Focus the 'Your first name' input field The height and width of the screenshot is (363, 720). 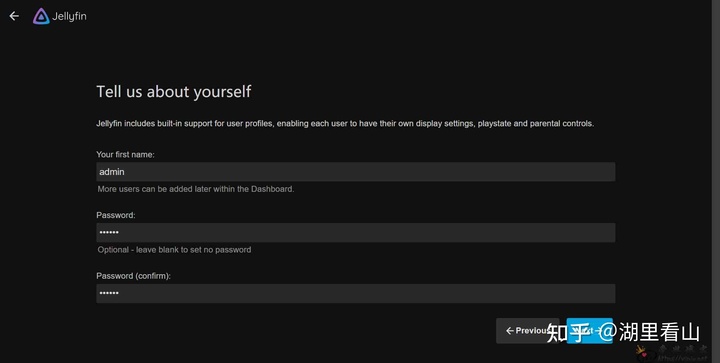click(355, 172)
